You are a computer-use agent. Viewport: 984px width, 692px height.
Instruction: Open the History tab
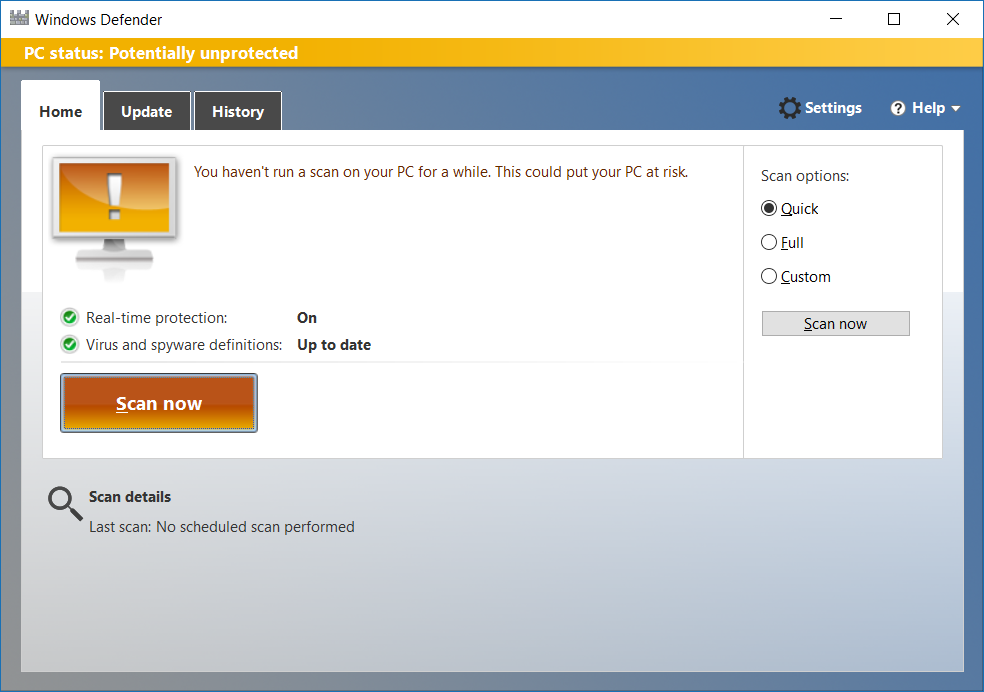pyautogui.click(x=238, y=111)
